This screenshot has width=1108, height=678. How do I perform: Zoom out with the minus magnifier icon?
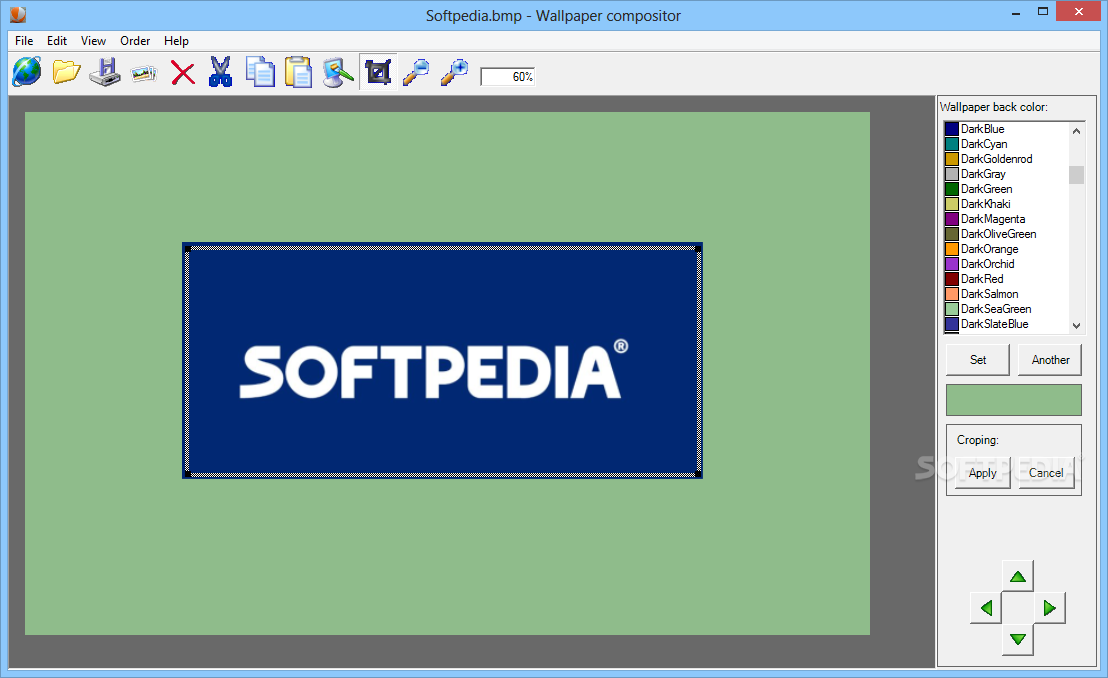tap(416, 72)
